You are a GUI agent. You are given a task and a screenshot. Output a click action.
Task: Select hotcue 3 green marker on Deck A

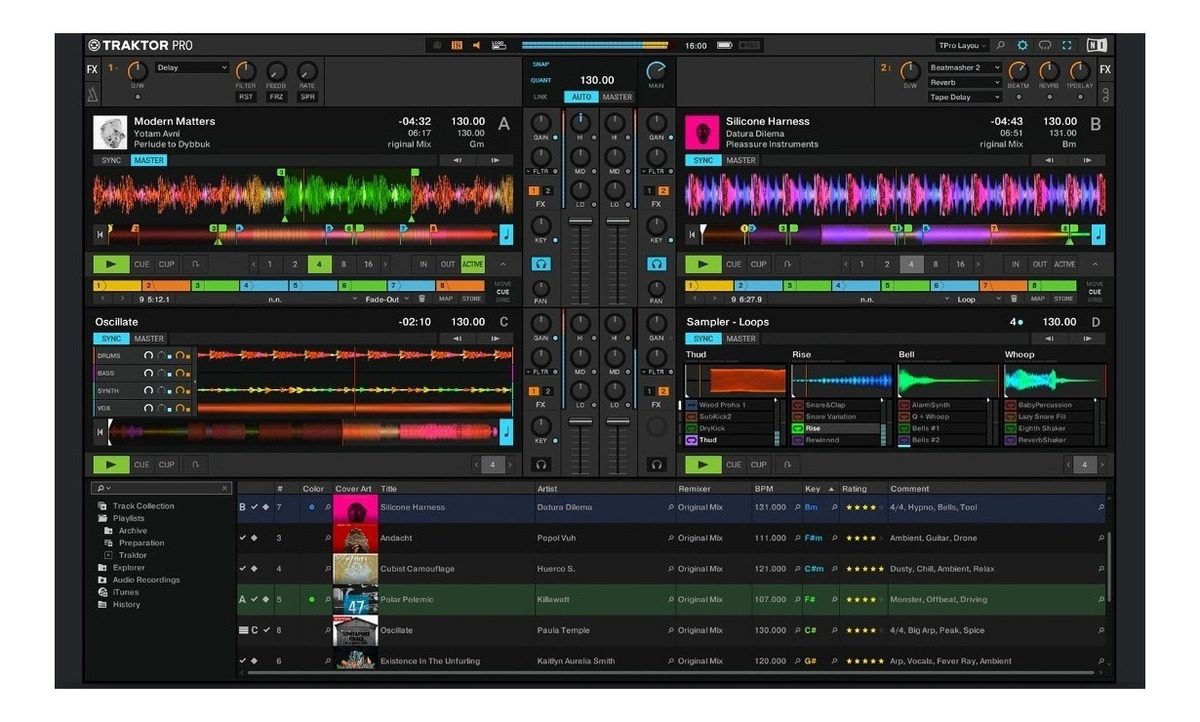click(215, 286)
